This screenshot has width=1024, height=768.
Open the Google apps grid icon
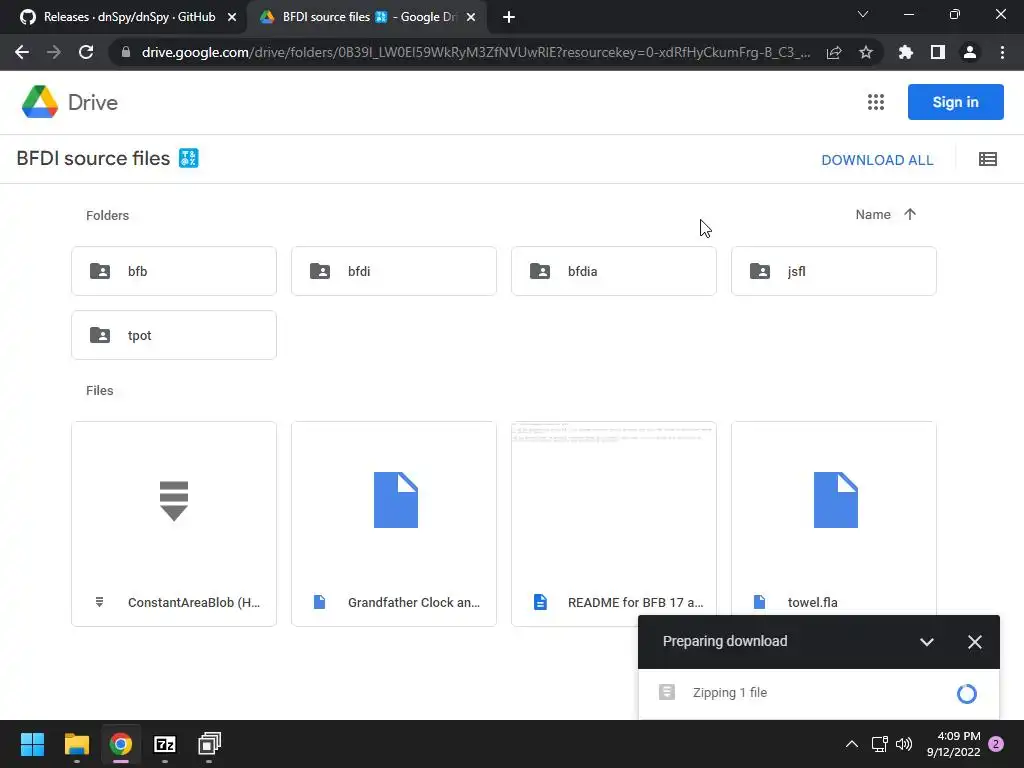876,102
